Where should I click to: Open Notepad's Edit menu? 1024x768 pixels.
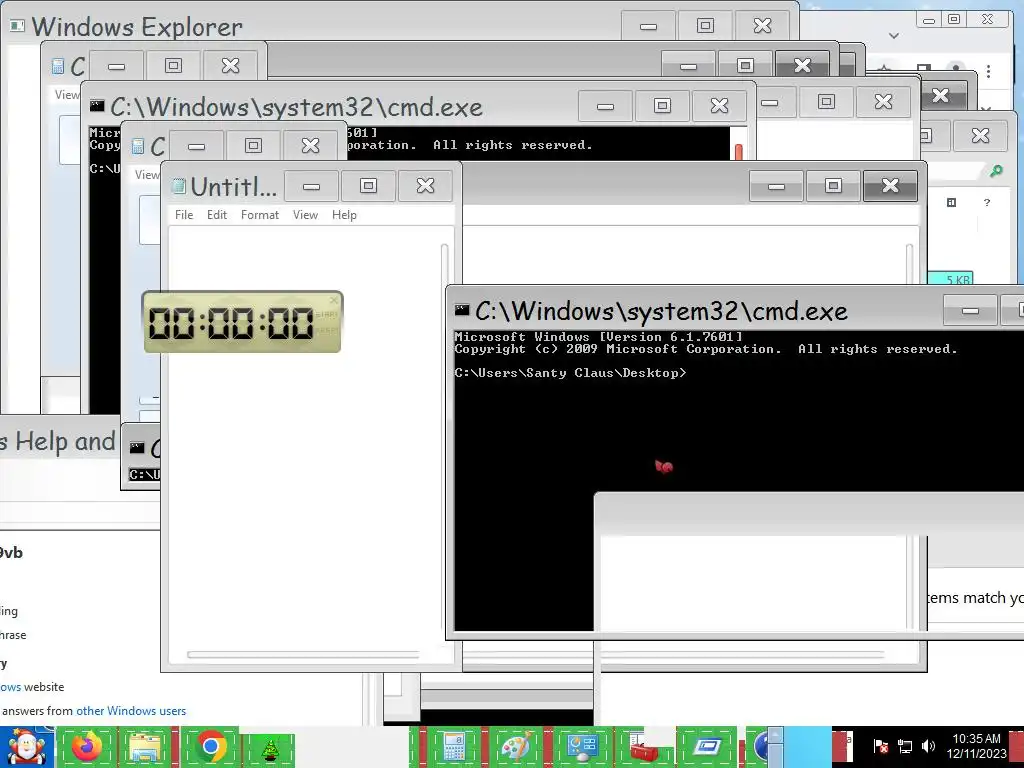(217, 215)
